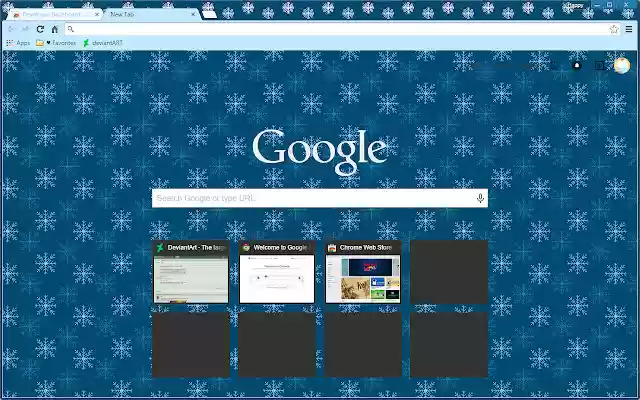Reload the page with the refresh icon

tap(40, 29)
